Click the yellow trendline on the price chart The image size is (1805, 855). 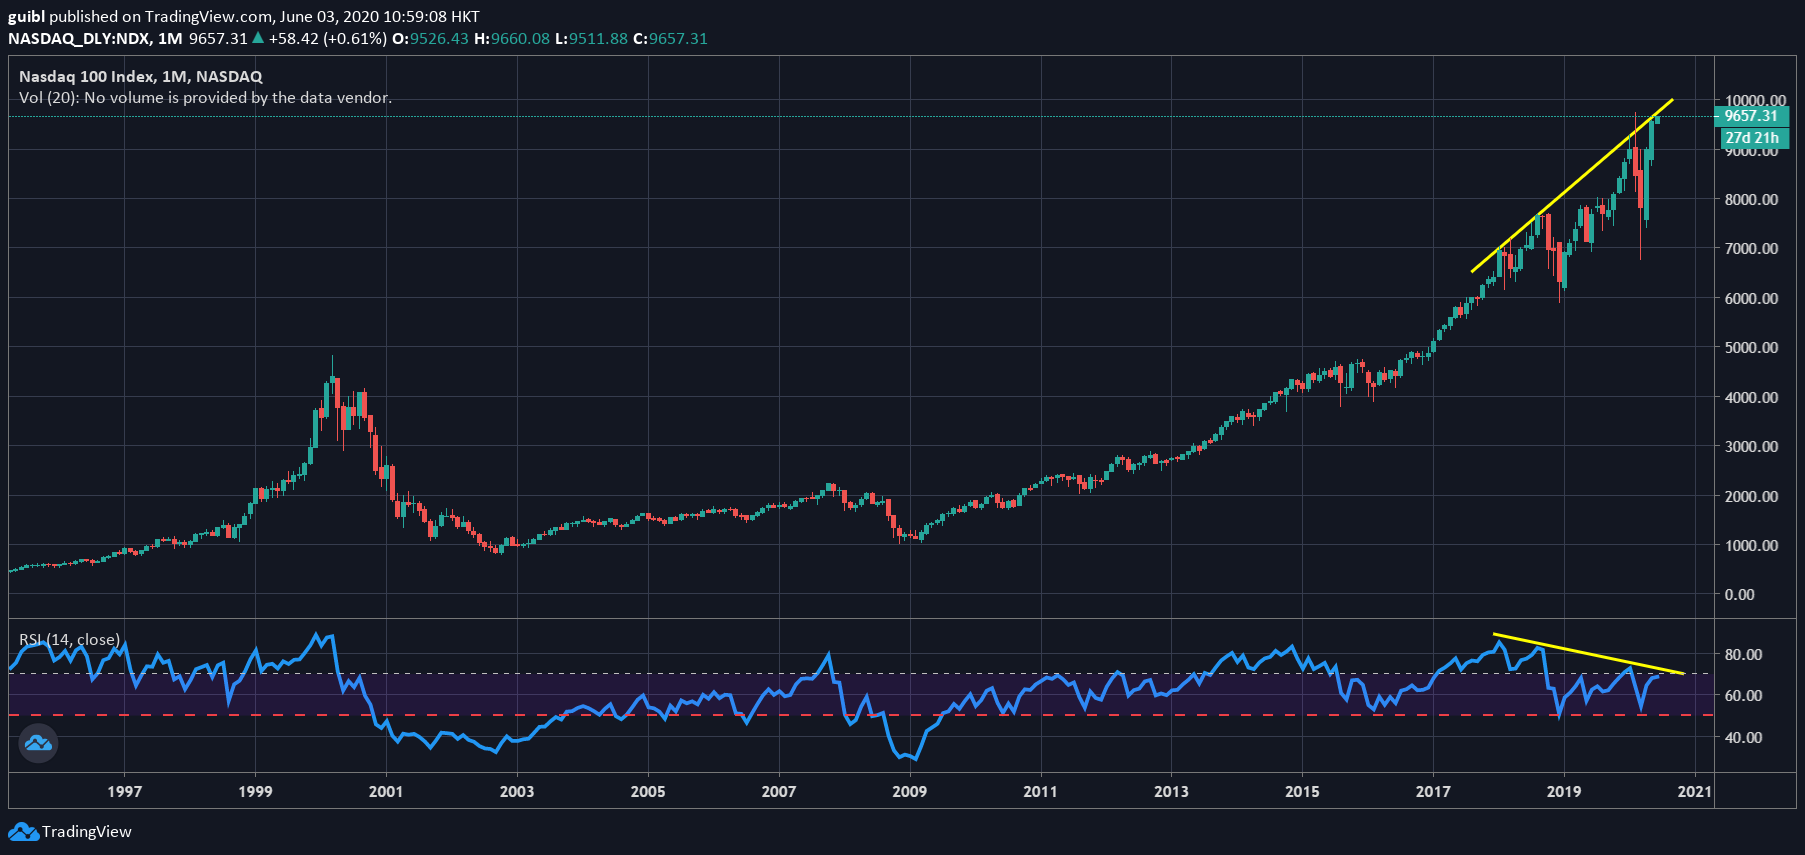[x=1572, y=186]
